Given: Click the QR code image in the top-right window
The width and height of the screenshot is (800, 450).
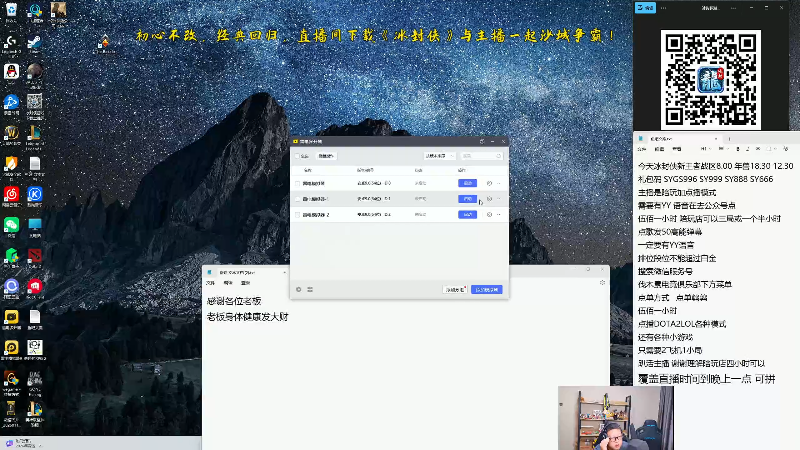Looking at the screenshot, I should (711, 80).
